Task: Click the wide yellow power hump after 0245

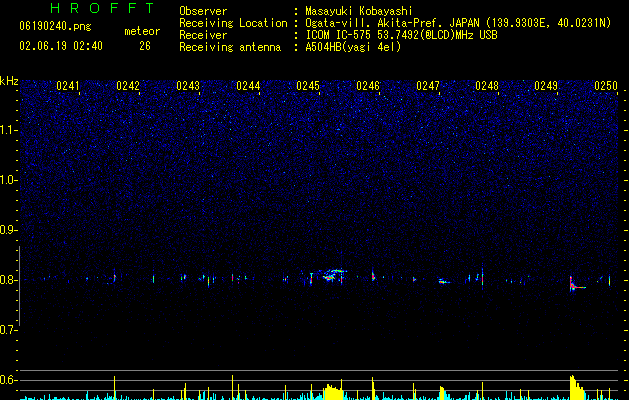Action: [334, 392]
